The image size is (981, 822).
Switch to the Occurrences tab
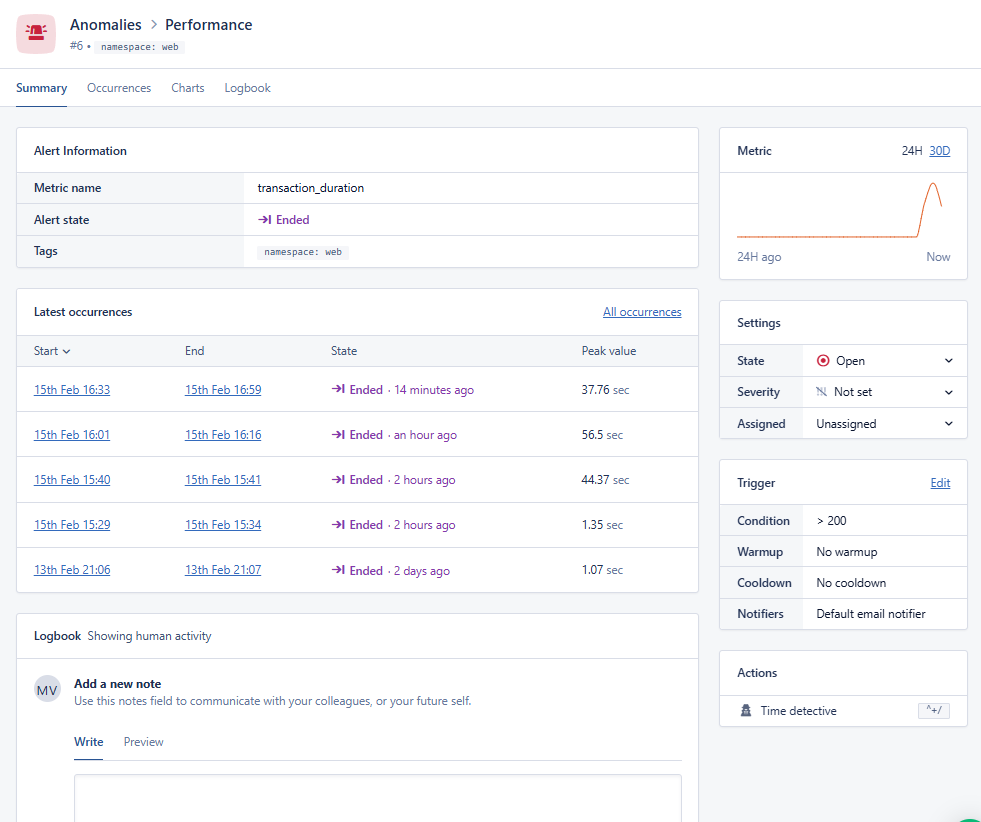[x=119, y=88]
